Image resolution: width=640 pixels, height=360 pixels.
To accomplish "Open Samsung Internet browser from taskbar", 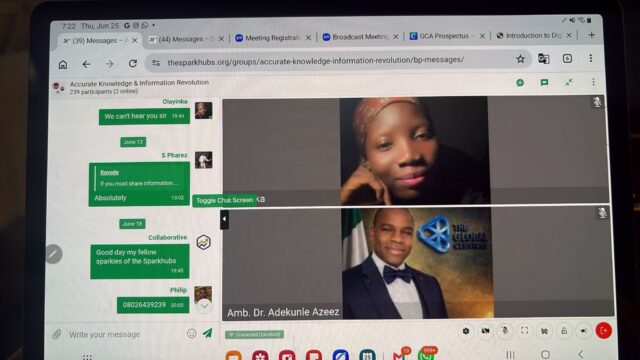I will (340, 355).
